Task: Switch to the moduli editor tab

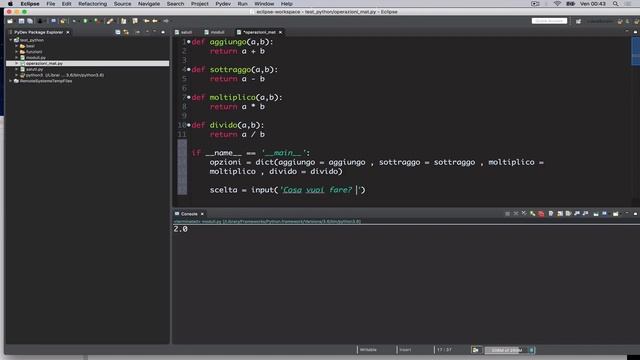Action: coord(214,32)
